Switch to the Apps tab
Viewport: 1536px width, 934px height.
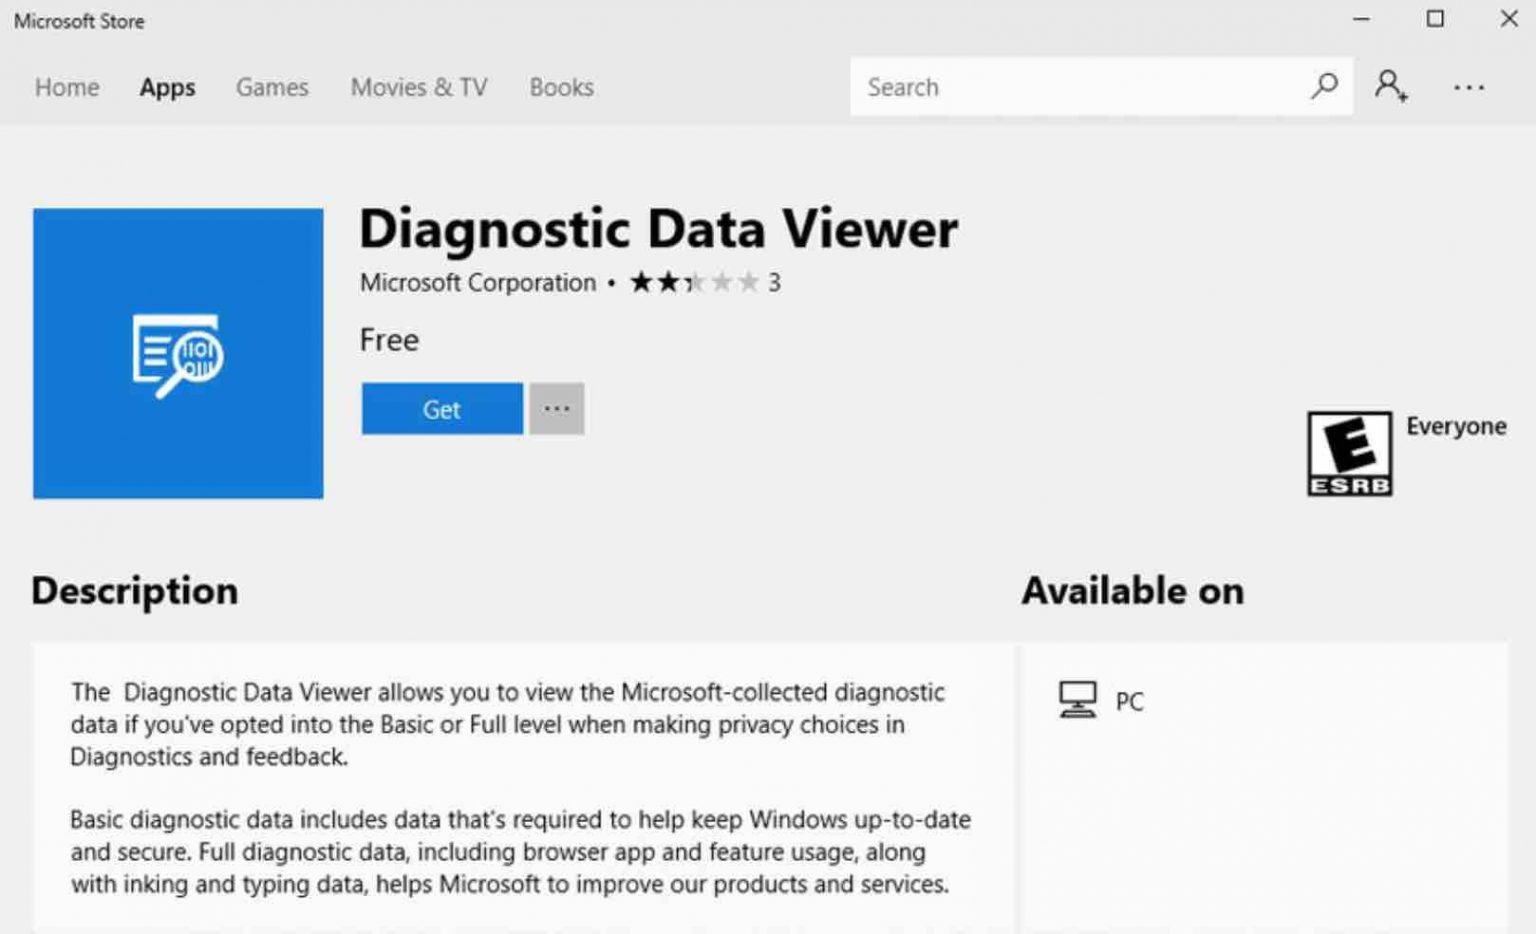point(166,88)
